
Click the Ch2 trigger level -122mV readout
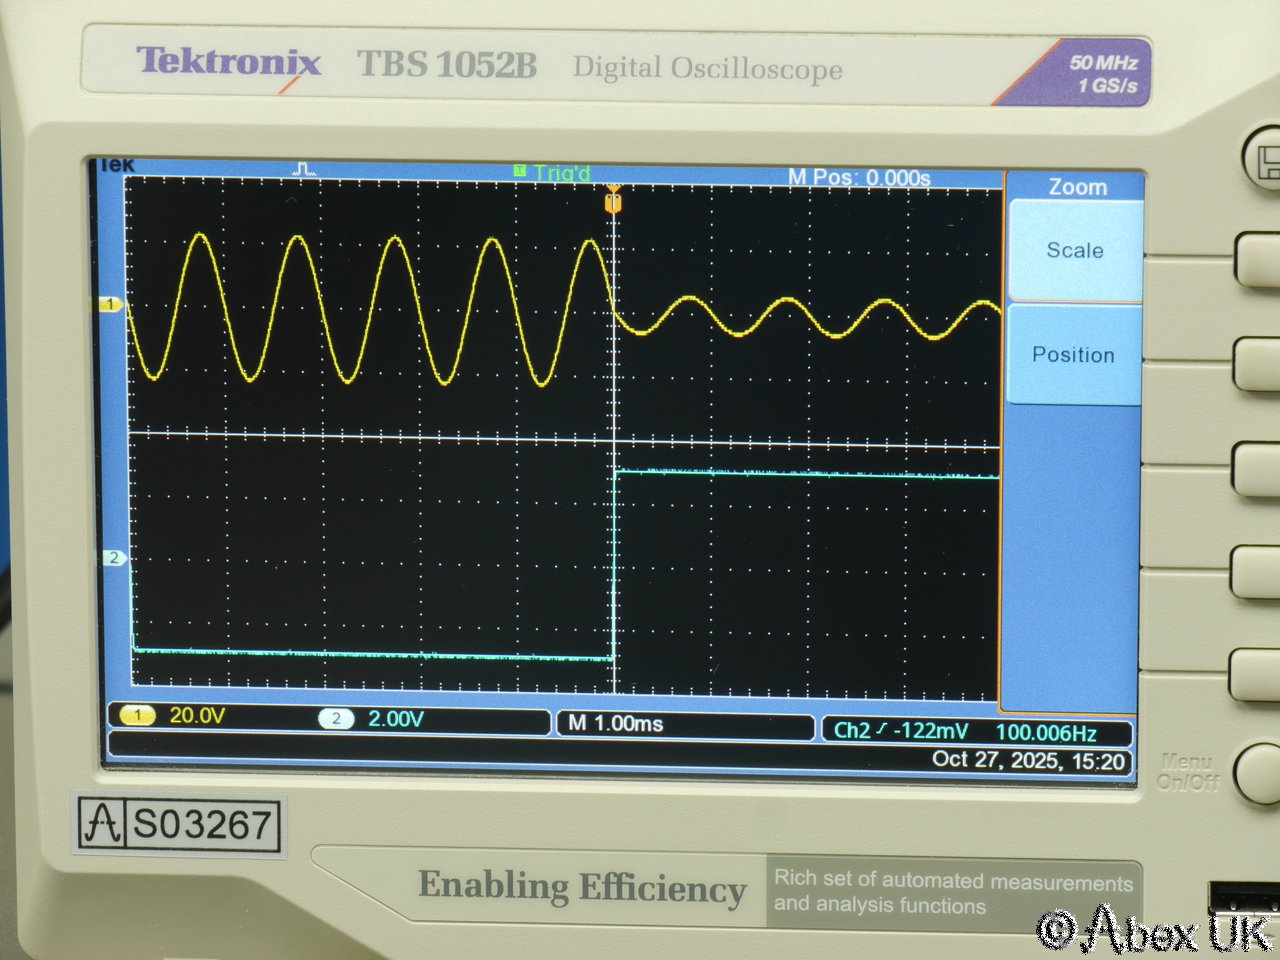[x=900, y=731]
